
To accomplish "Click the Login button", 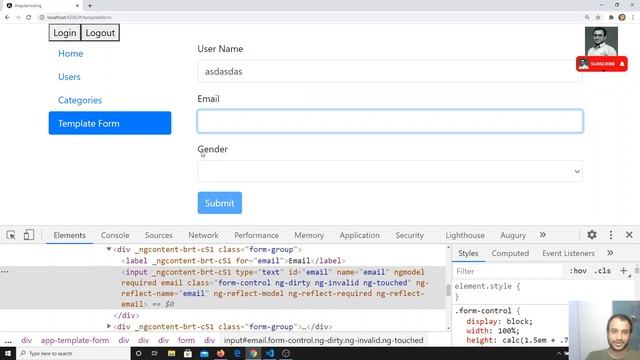I will tap(64, 33).
